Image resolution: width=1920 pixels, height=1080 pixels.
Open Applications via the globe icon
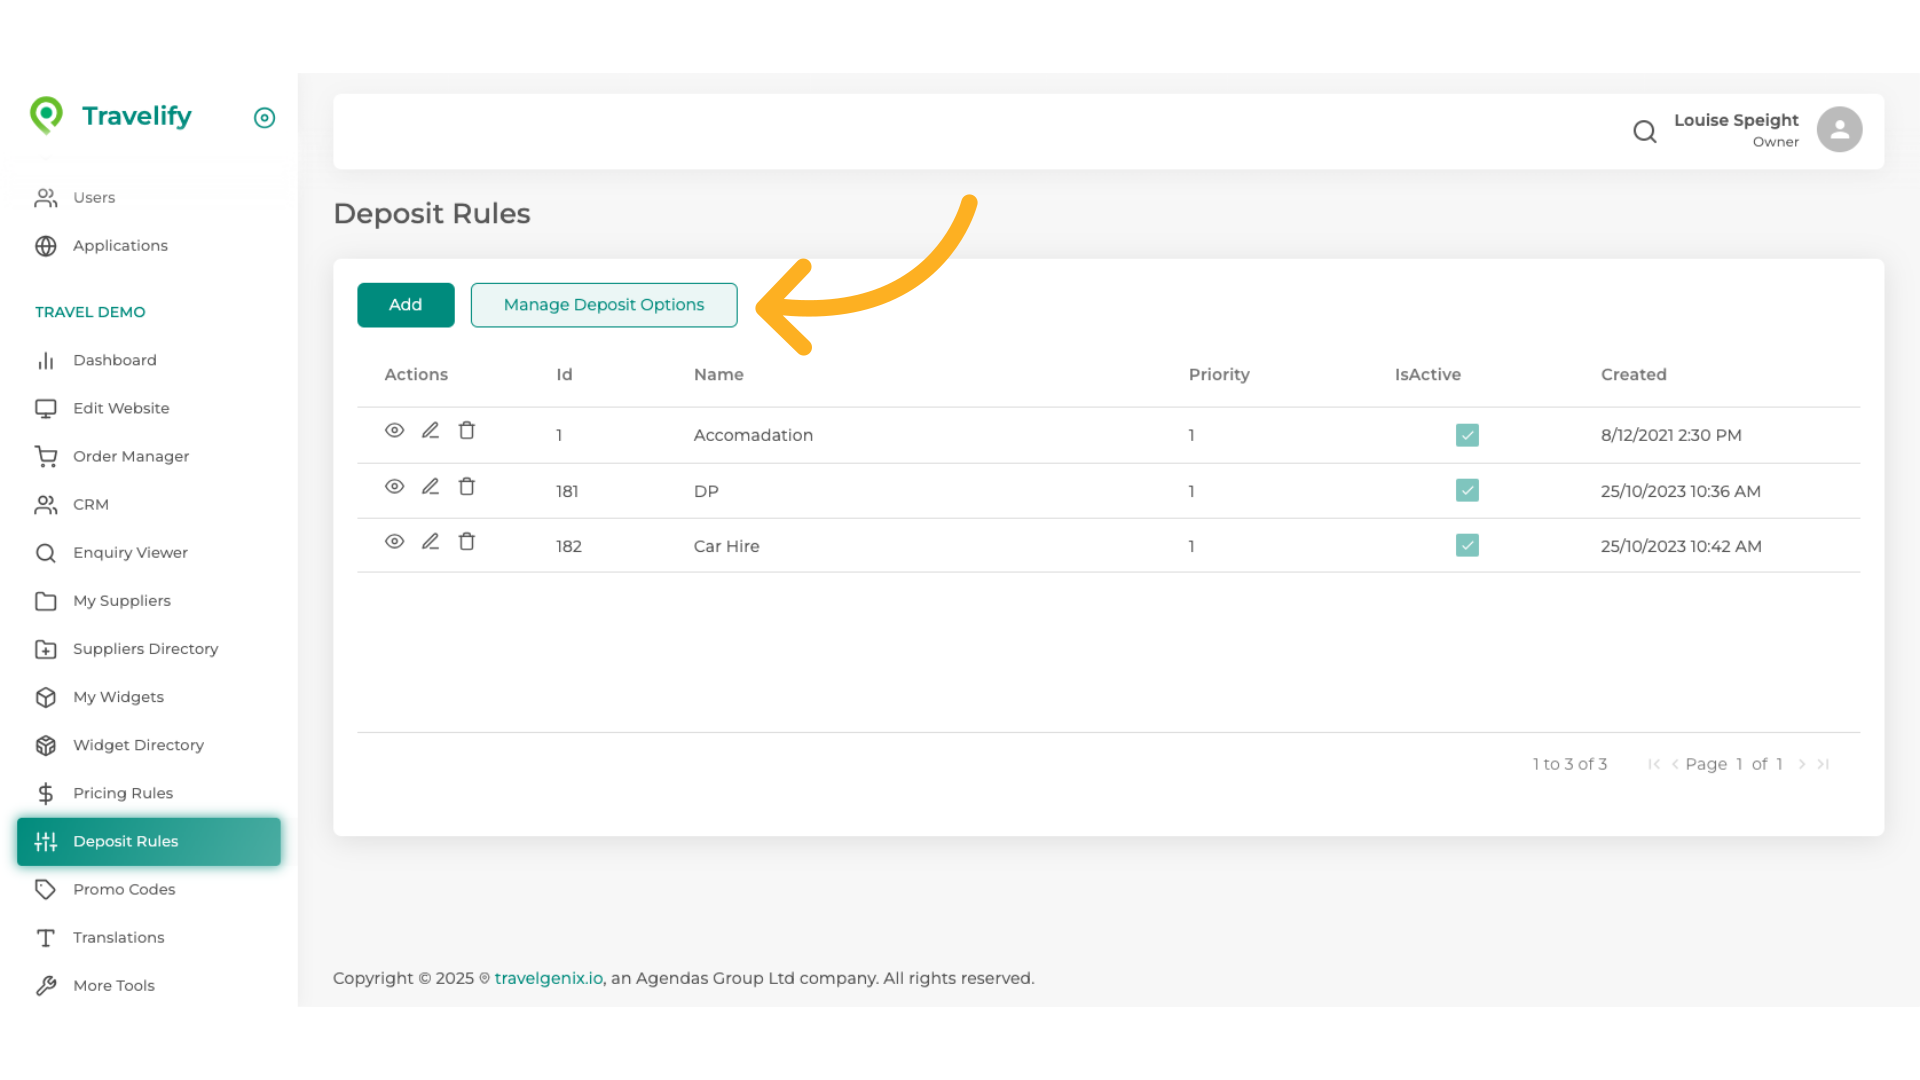coord(46,245)
